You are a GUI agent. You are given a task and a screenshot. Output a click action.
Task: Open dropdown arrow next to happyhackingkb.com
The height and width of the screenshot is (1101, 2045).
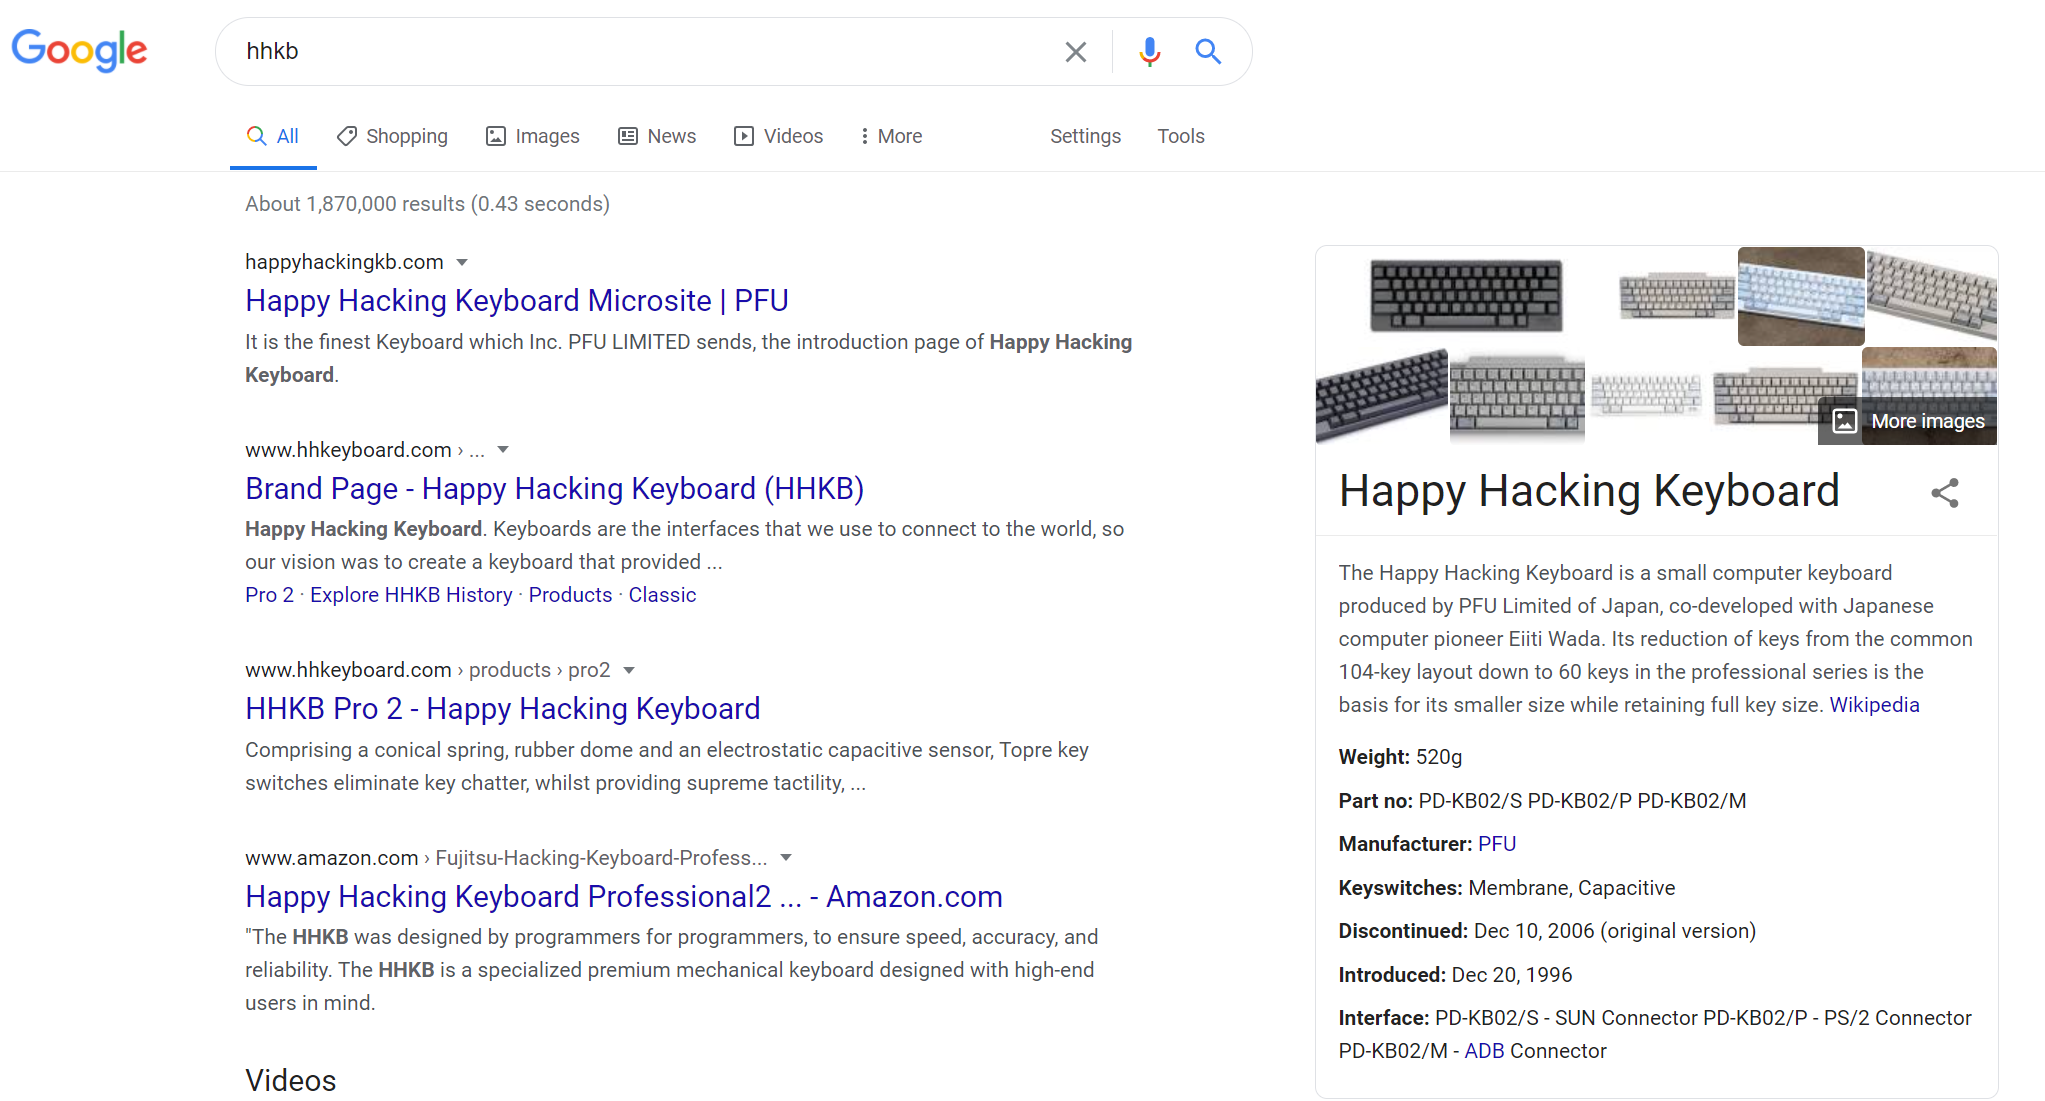pyautogui.click(x=462, y=262)
